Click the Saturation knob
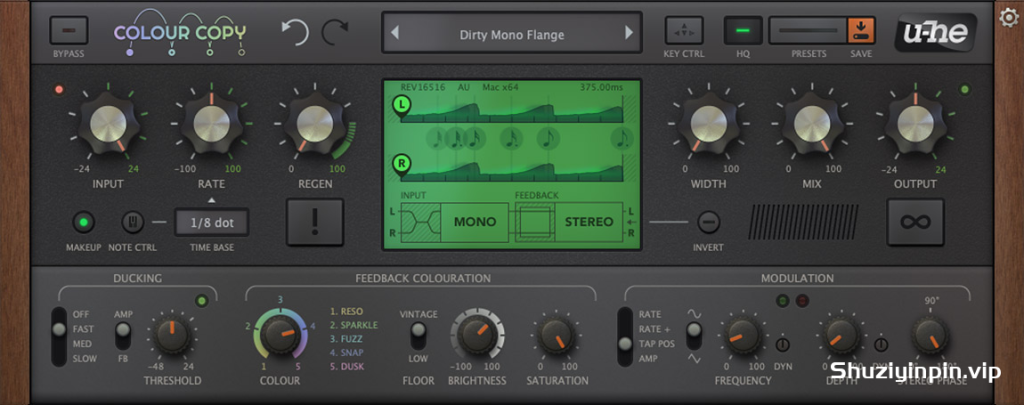This screenshot has width=1024, height=405. tap(557, 336)
